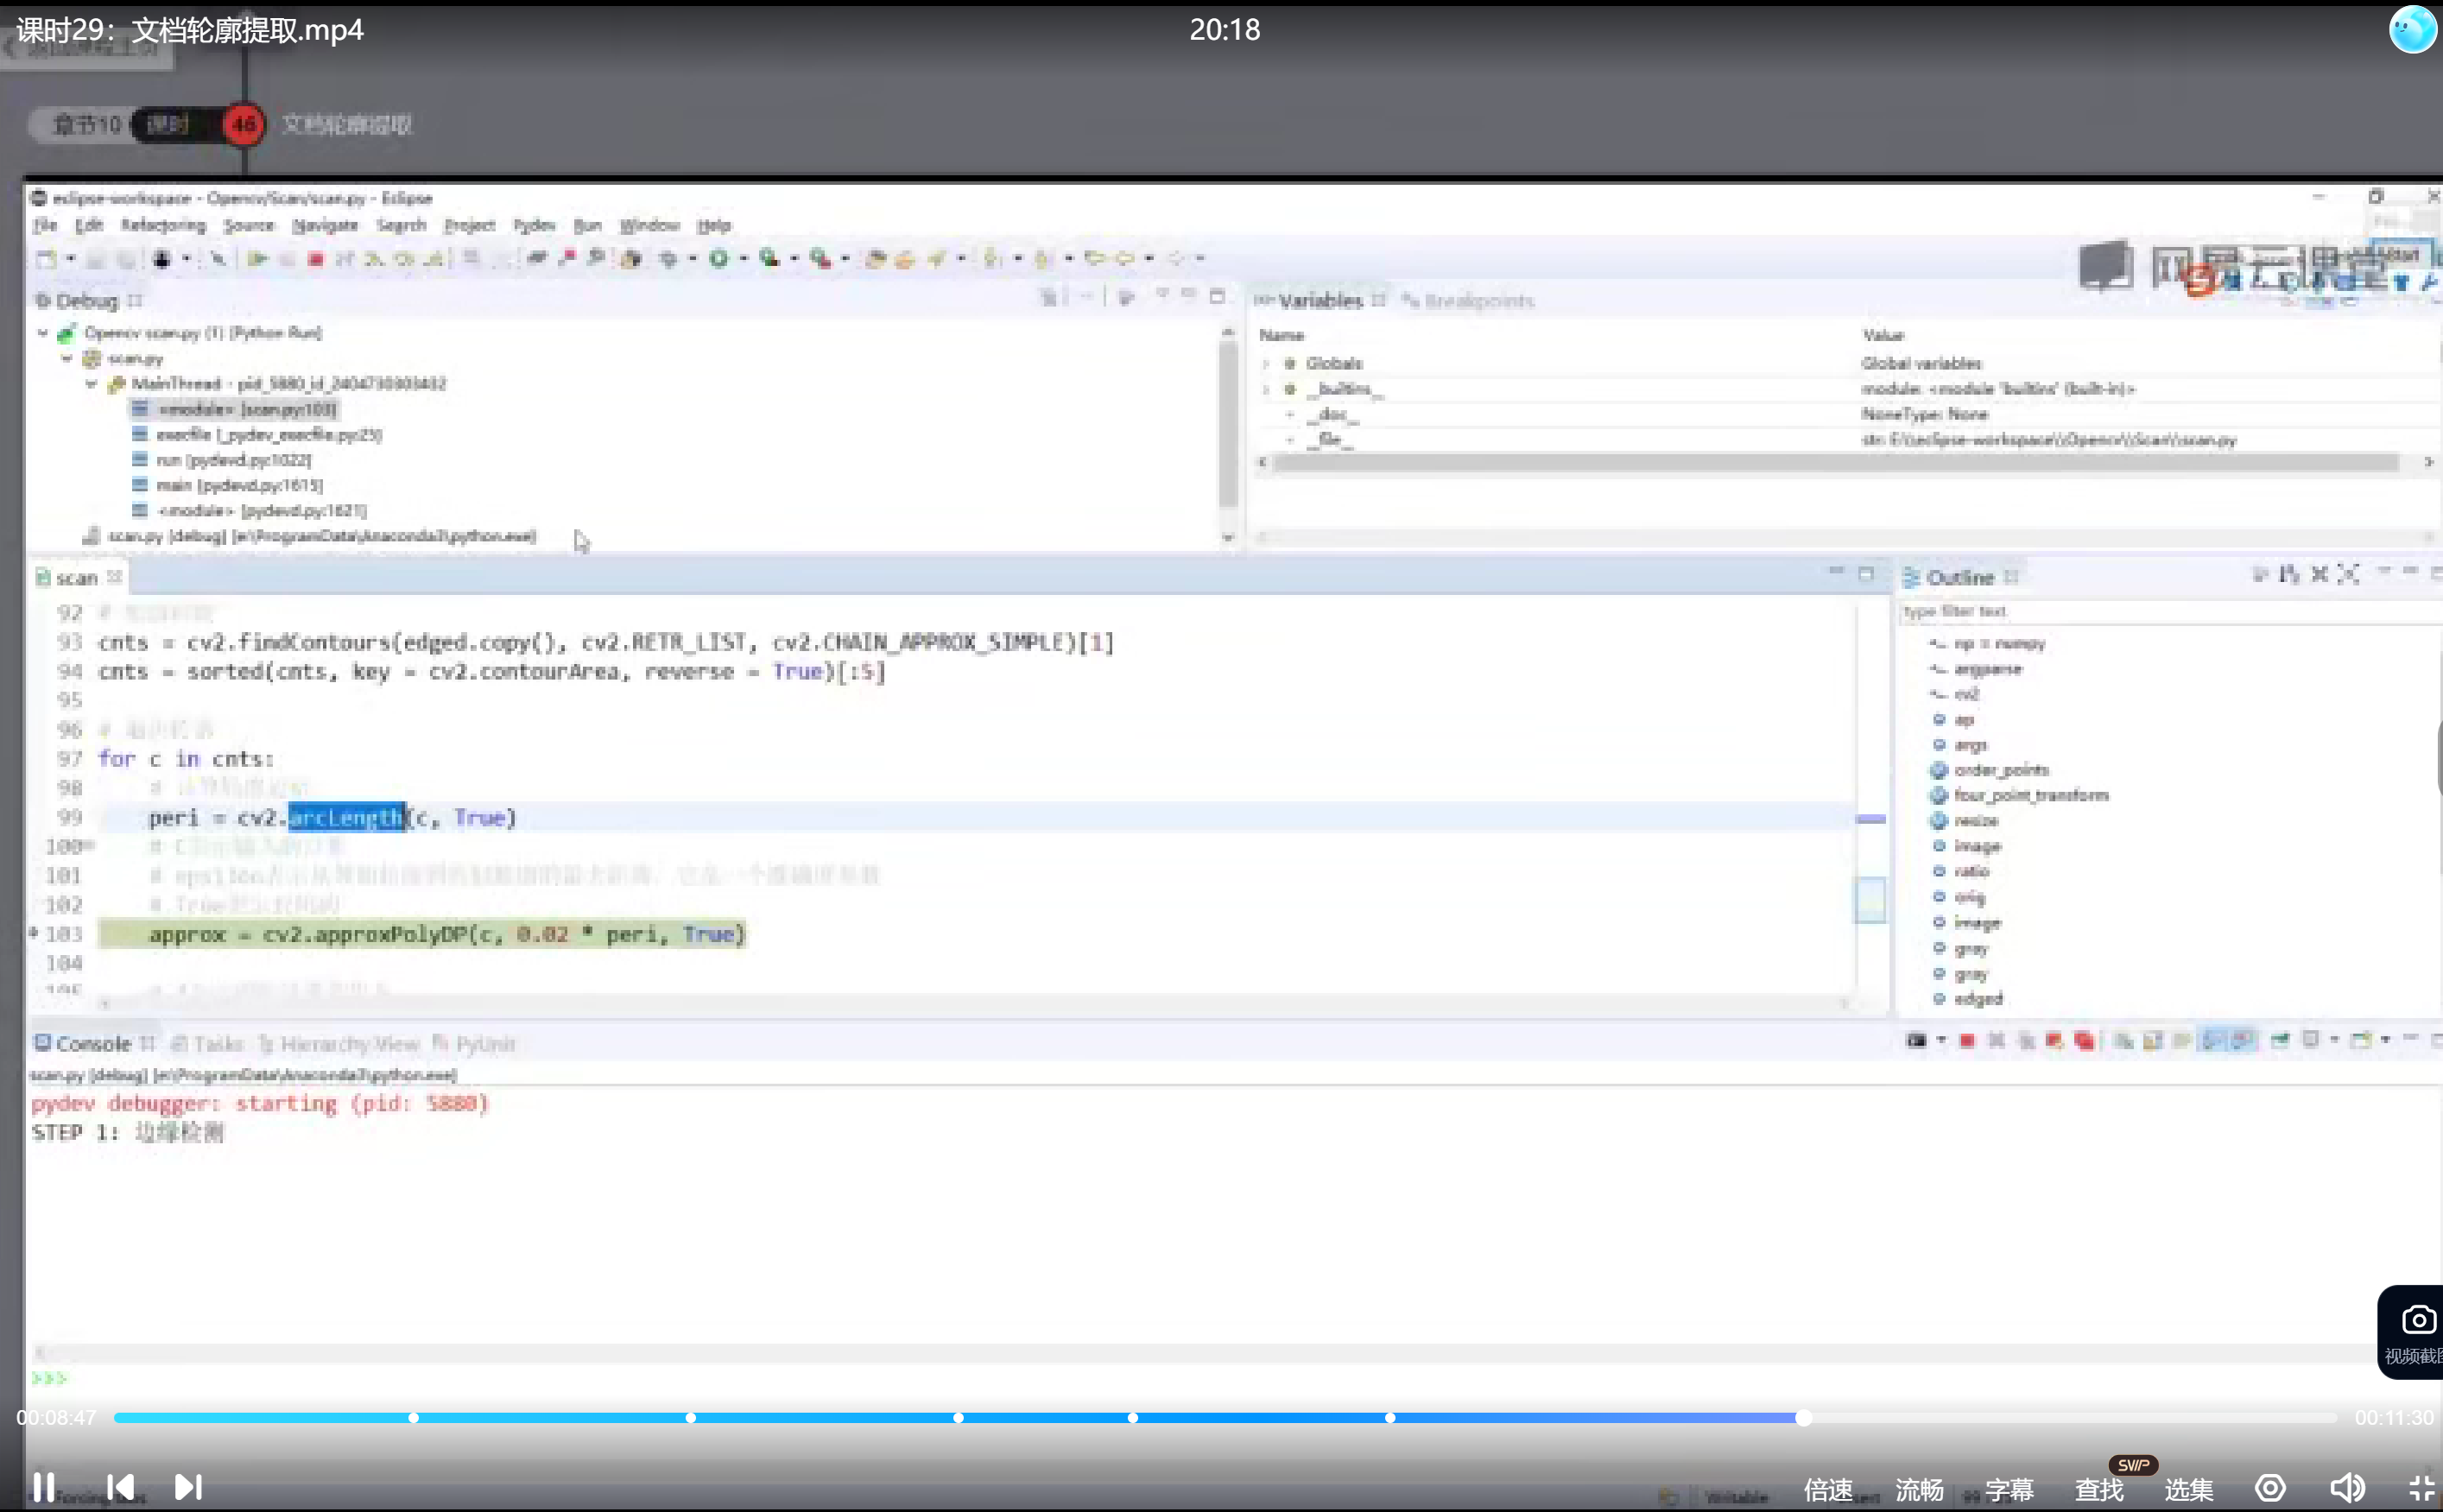Exit fullscreen mode
2443x1512 pixels.
(x=2421, y=1488)
